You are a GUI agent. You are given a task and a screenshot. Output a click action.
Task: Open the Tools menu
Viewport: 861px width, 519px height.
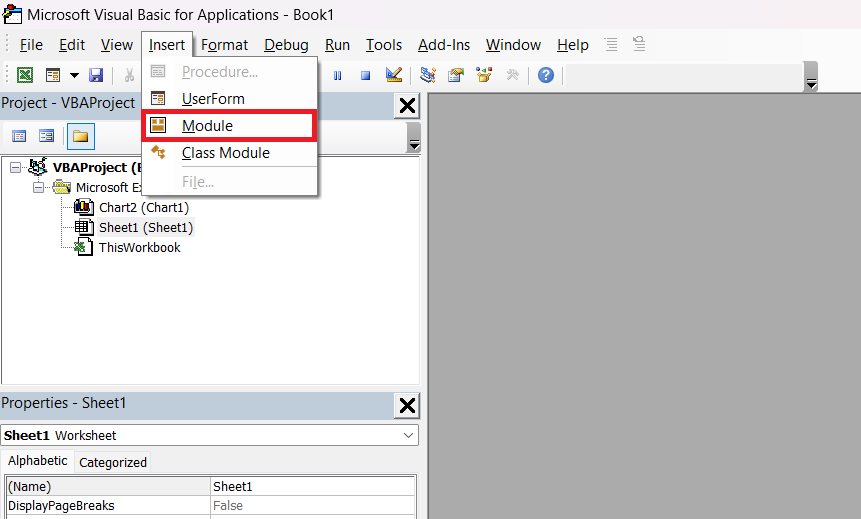(384, 45)
